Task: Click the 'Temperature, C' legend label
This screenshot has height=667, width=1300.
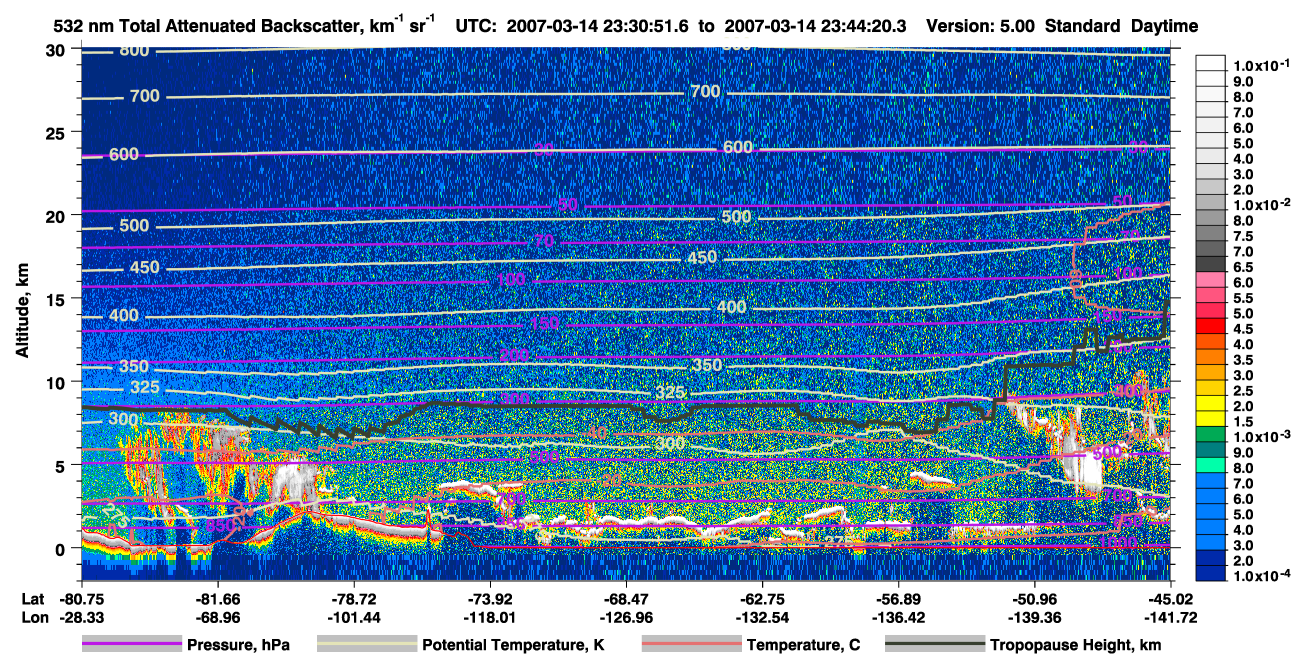Action: tap(803, 645)
